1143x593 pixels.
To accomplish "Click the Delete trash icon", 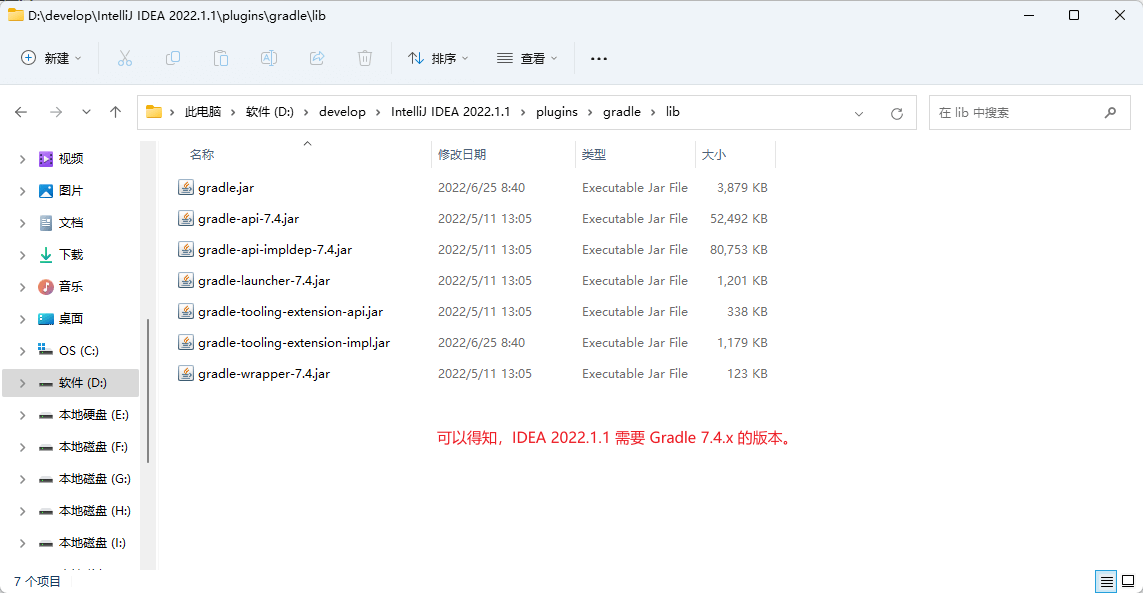I will coord(365,58).
